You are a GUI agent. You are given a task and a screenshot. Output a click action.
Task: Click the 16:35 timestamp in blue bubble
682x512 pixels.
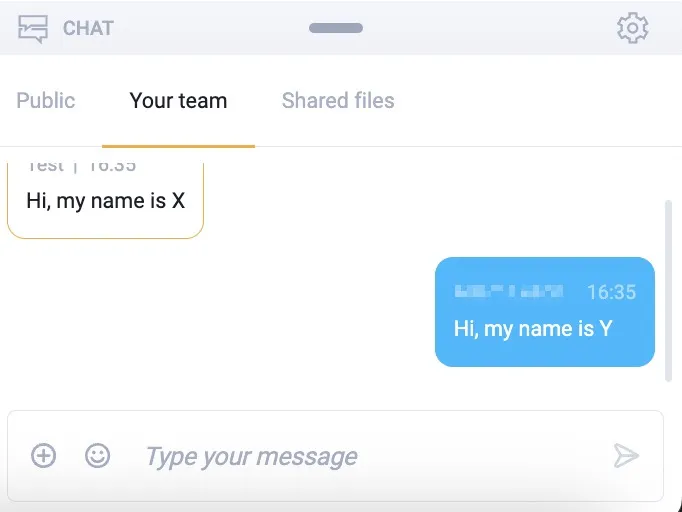tap(612, 292)
